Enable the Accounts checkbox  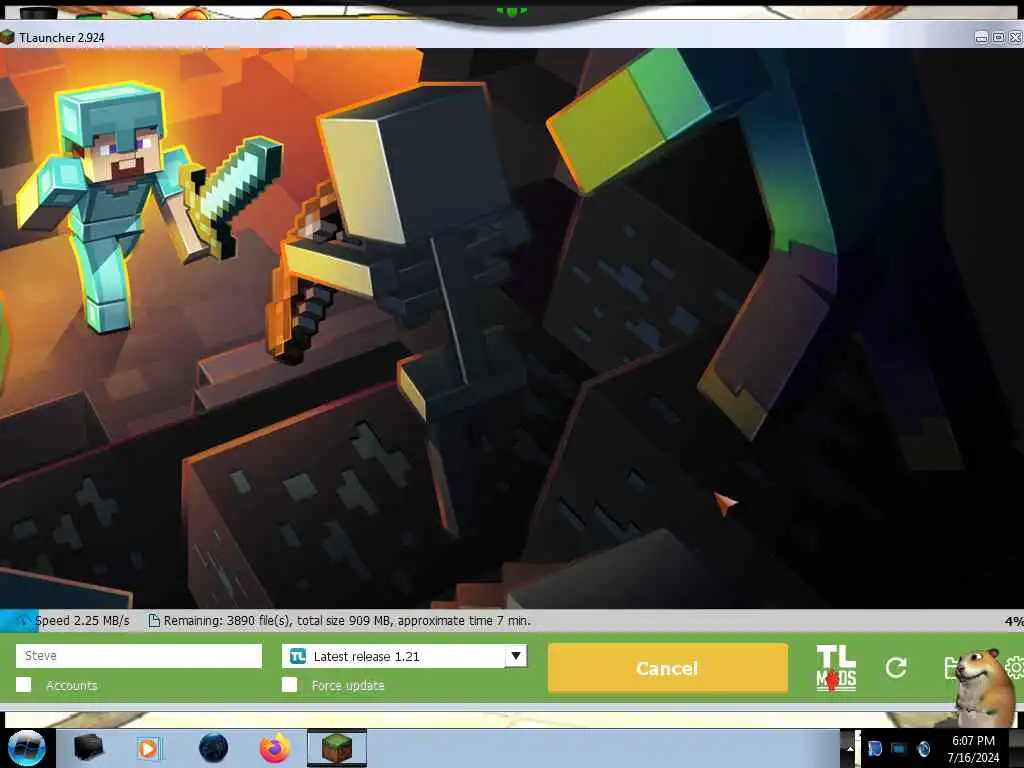(24, 684)
